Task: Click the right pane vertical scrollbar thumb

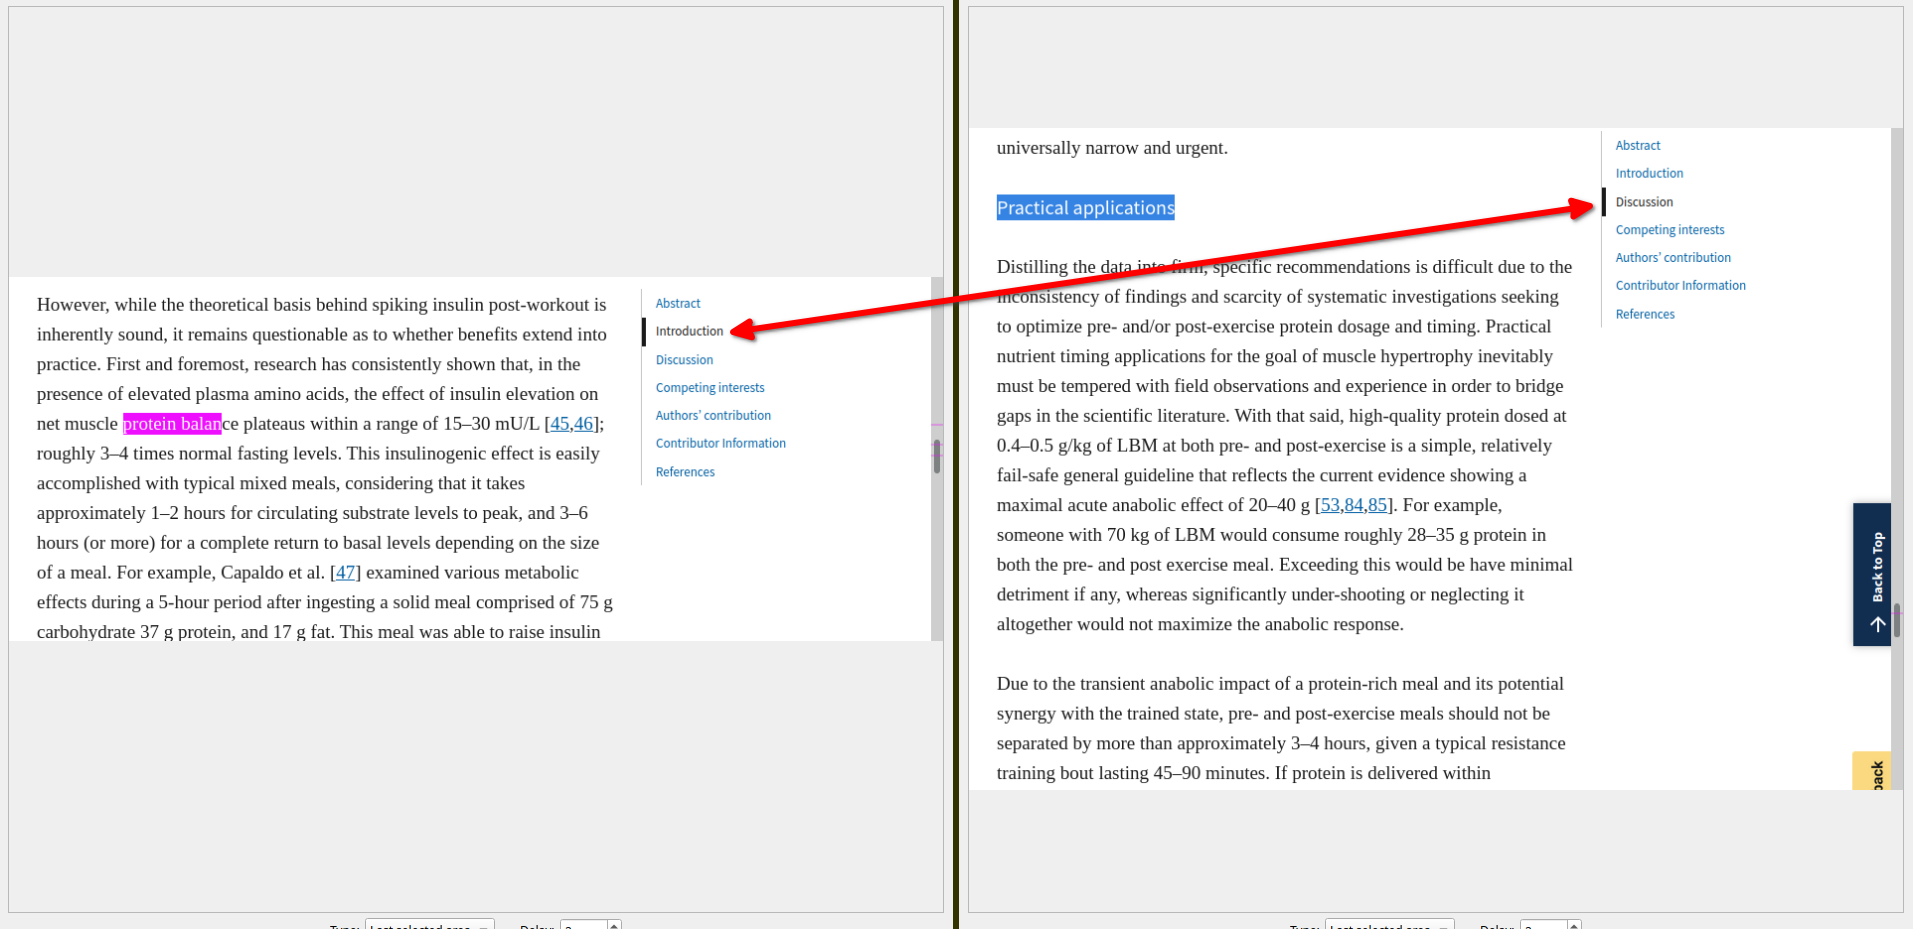Action: [x=1897, y=620]
